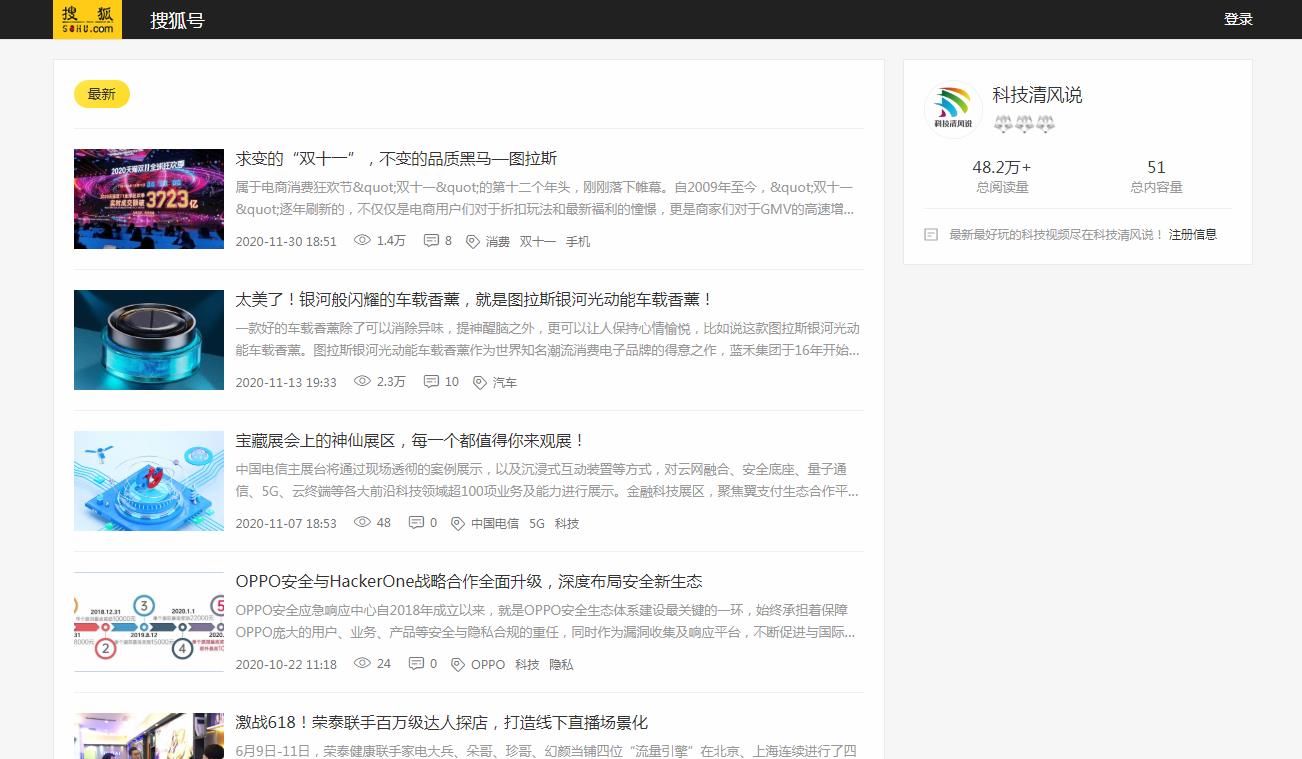Viewport: 1302px width, 759px height.
Task: Click the 51 总内容量 count
Action: pos(1156,167)
